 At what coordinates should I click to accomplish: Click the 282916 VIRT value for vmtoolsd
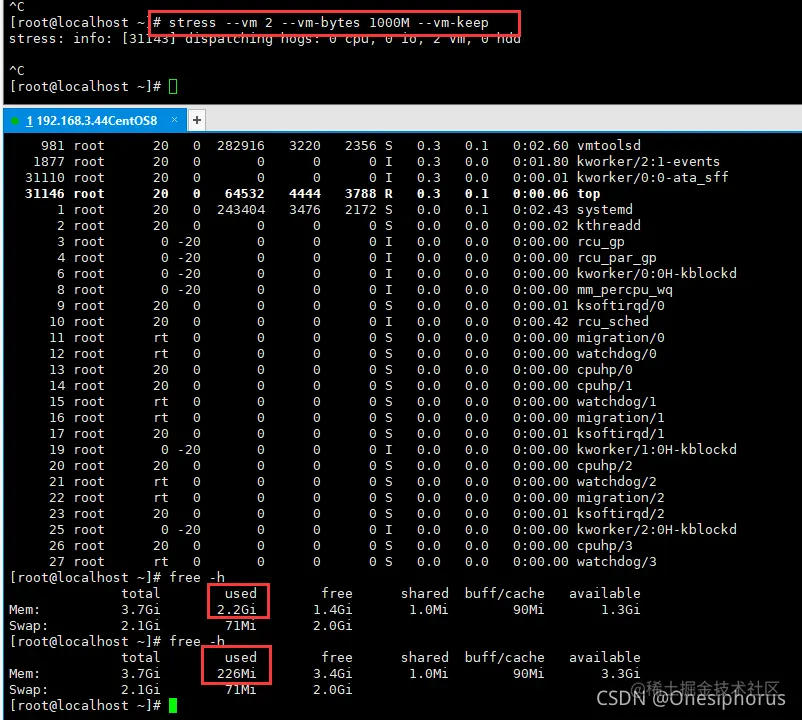coord(241,146)
